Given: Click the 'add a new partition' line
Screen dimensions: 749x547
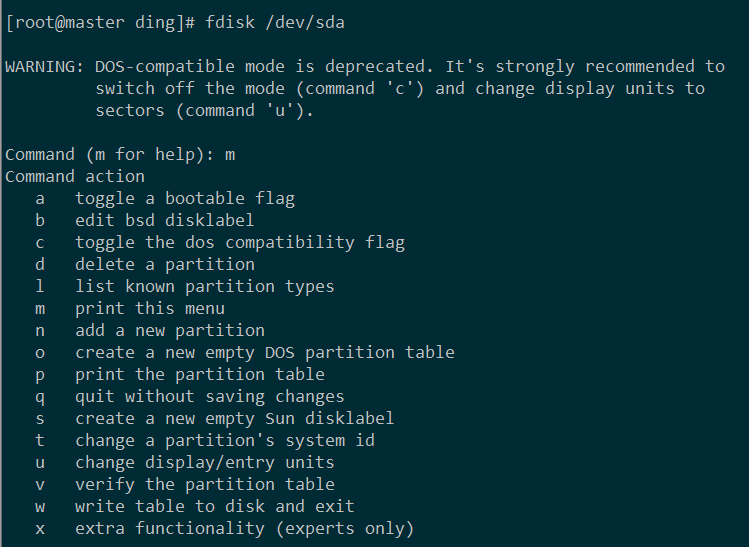Looking at the screenshot, I should coord(170,330).
